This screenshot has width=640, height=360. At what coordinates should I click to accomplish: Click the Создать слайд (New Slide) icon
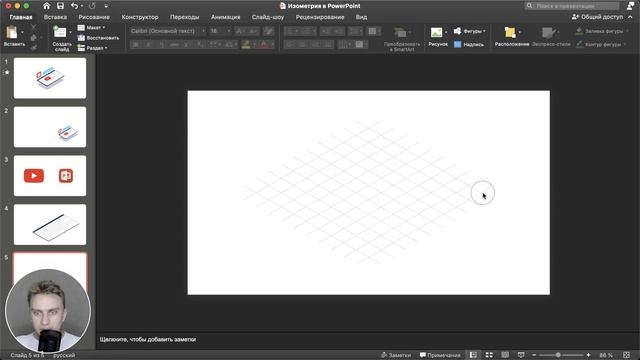(60, 32)
